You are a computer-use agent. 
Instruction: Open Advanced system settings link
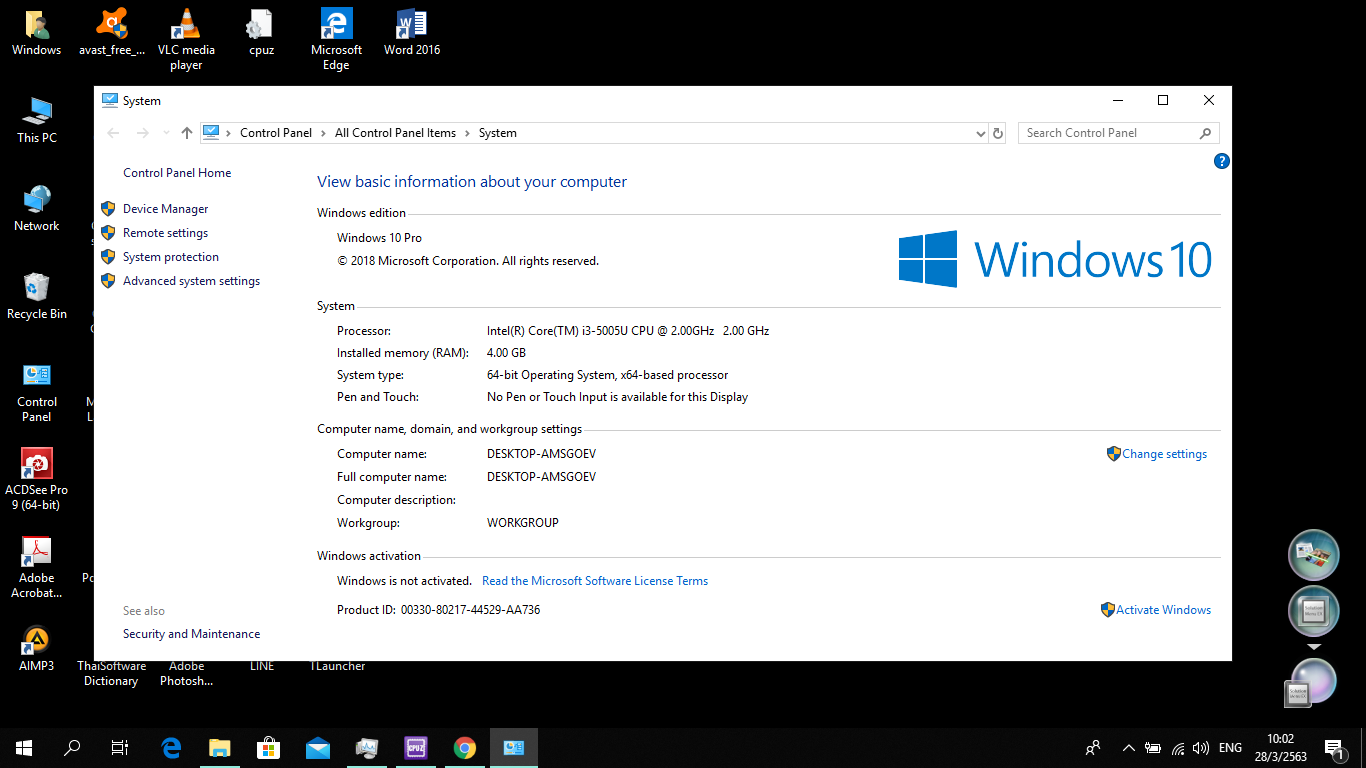[191, 281]
